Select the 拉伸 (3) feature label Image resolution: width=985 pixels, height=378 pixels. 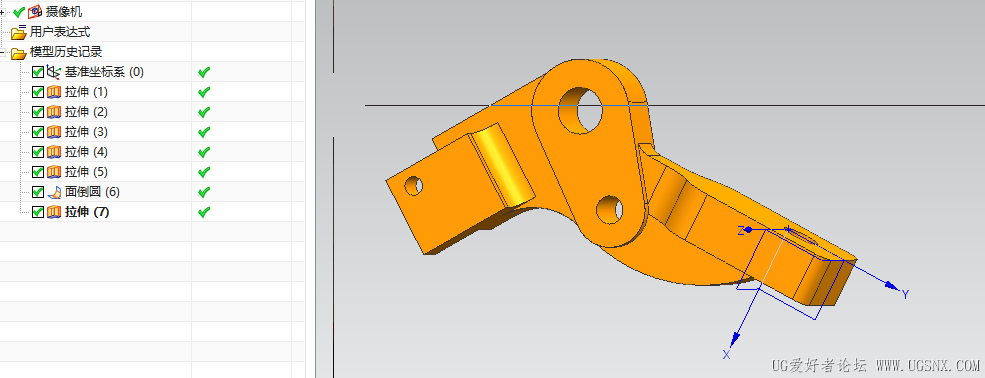tap(87, 132)
